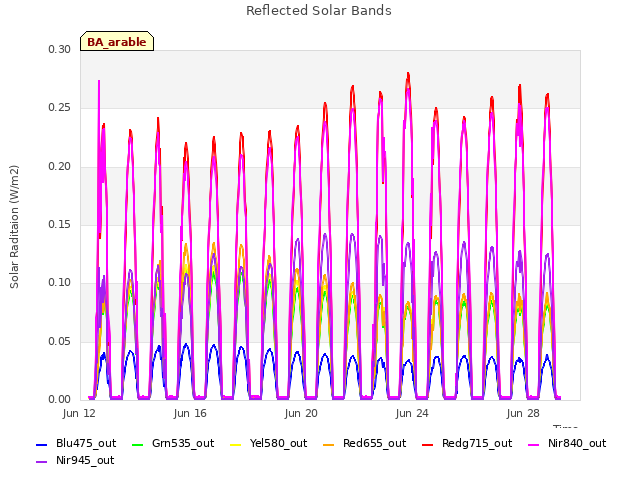
Task: Click the yellow Yel580_out legend swatch
Action: tap(236, 444)
